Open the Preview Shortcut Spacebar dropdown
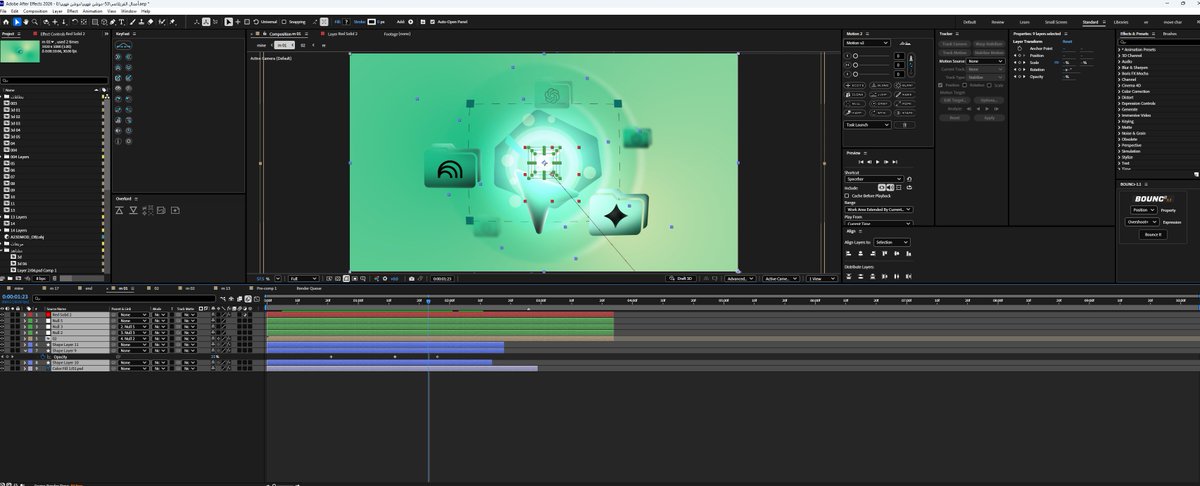1200x486 pixels. (874, 179)
